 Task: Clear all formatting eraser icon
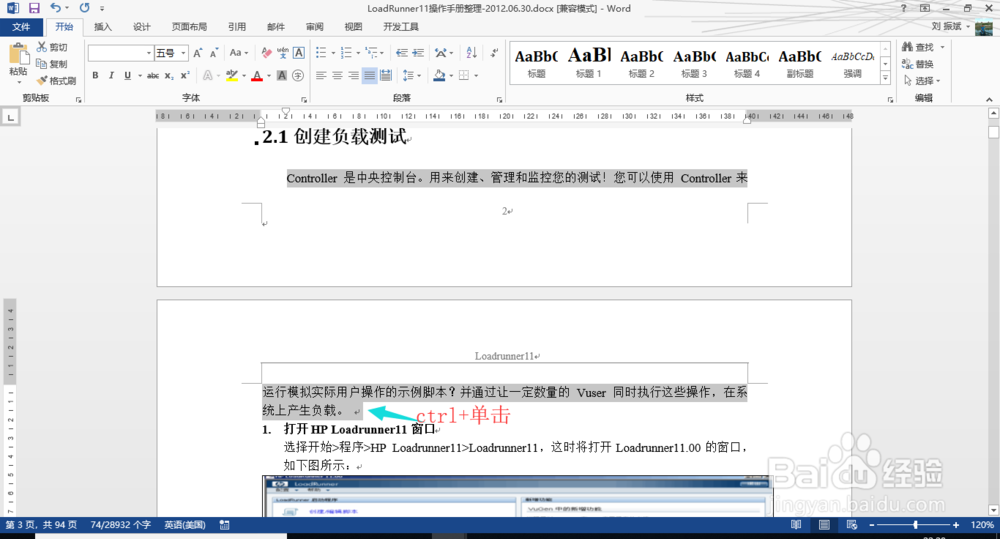click(266, 53)
